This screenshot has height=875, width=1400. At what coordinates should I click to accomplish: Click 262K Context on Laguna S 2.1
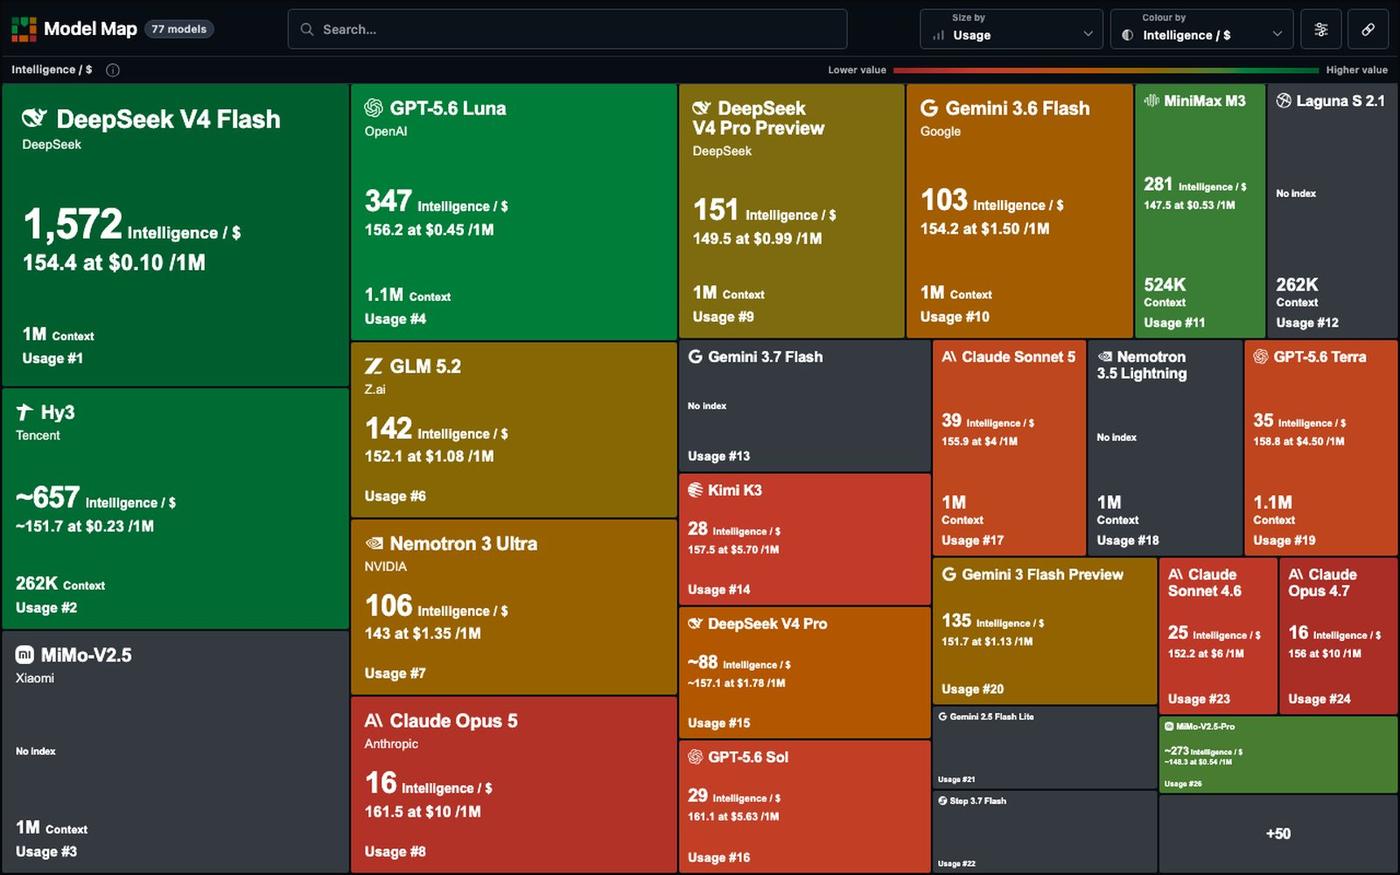click(1297, 291)
